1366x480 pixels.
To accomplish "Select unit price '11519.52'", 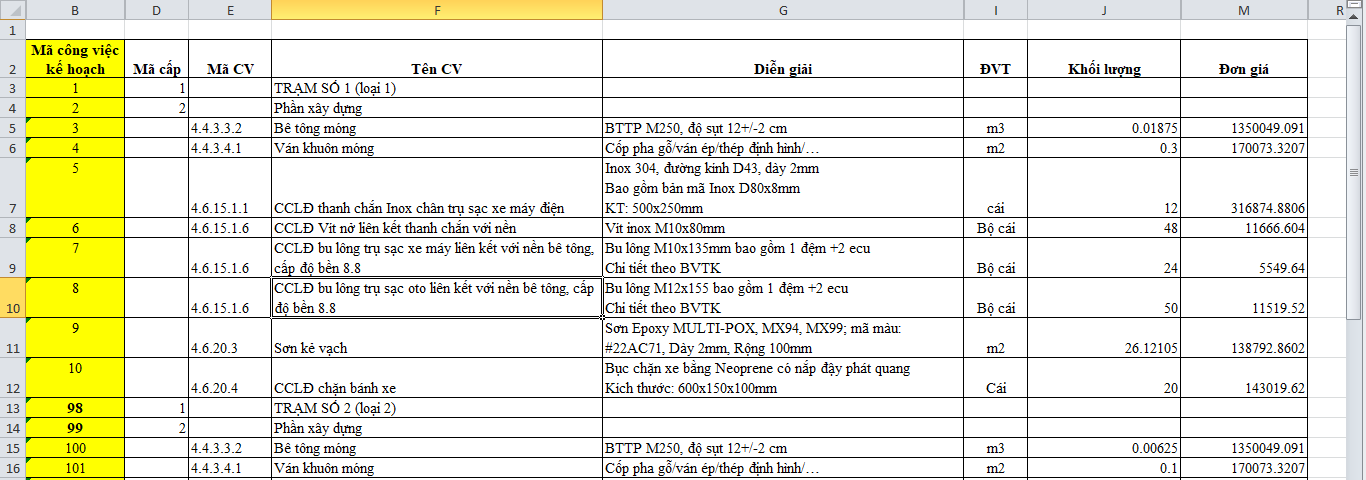I will pyautogui.click(x=1244, y=298).
